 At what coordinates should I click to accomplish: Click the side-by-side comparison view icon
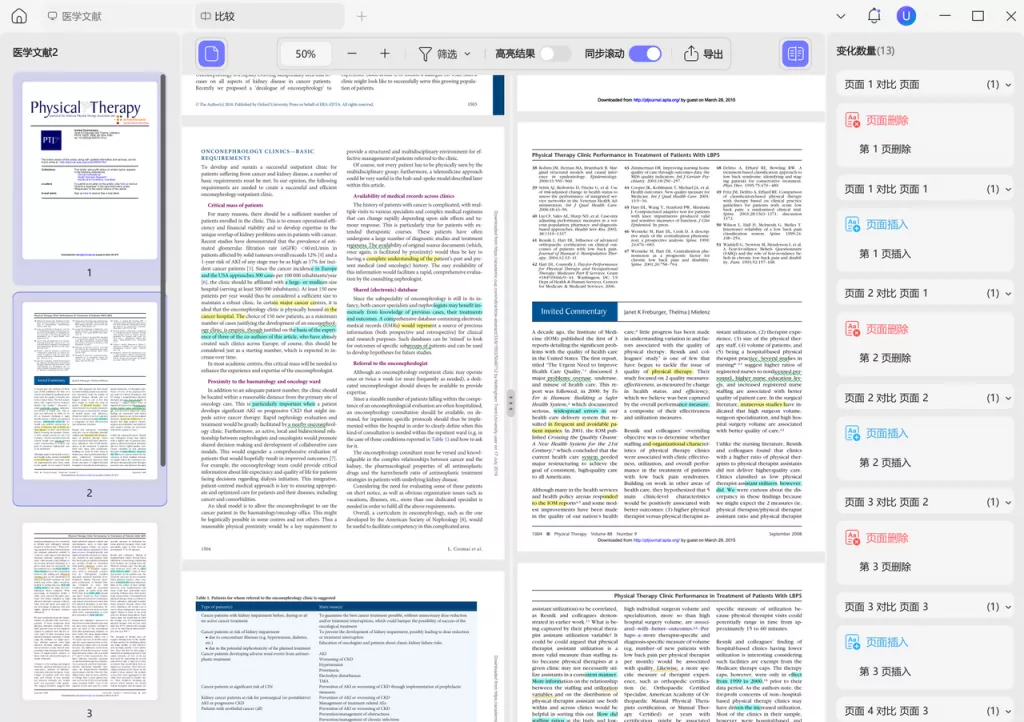(x=795, y=54)
